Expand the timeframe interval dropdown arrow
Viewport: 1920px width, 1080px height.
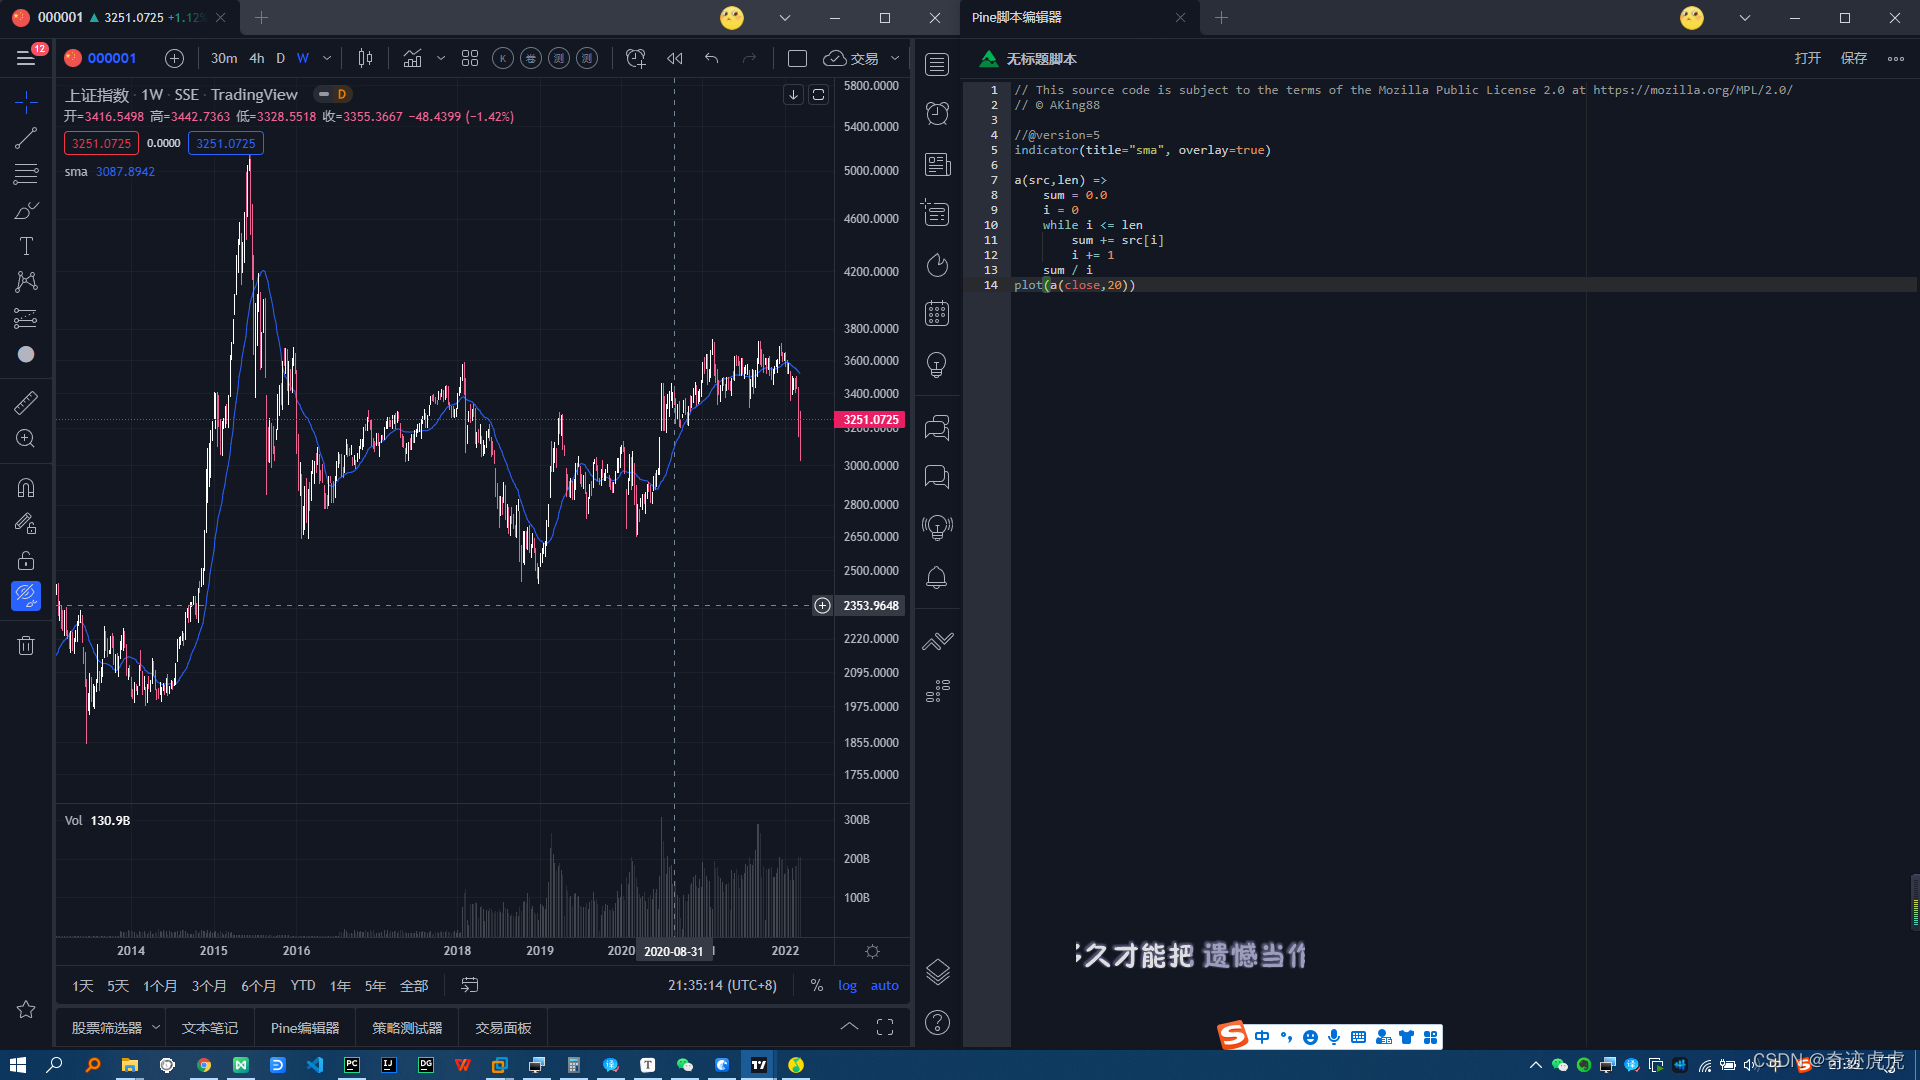point(327,59)
